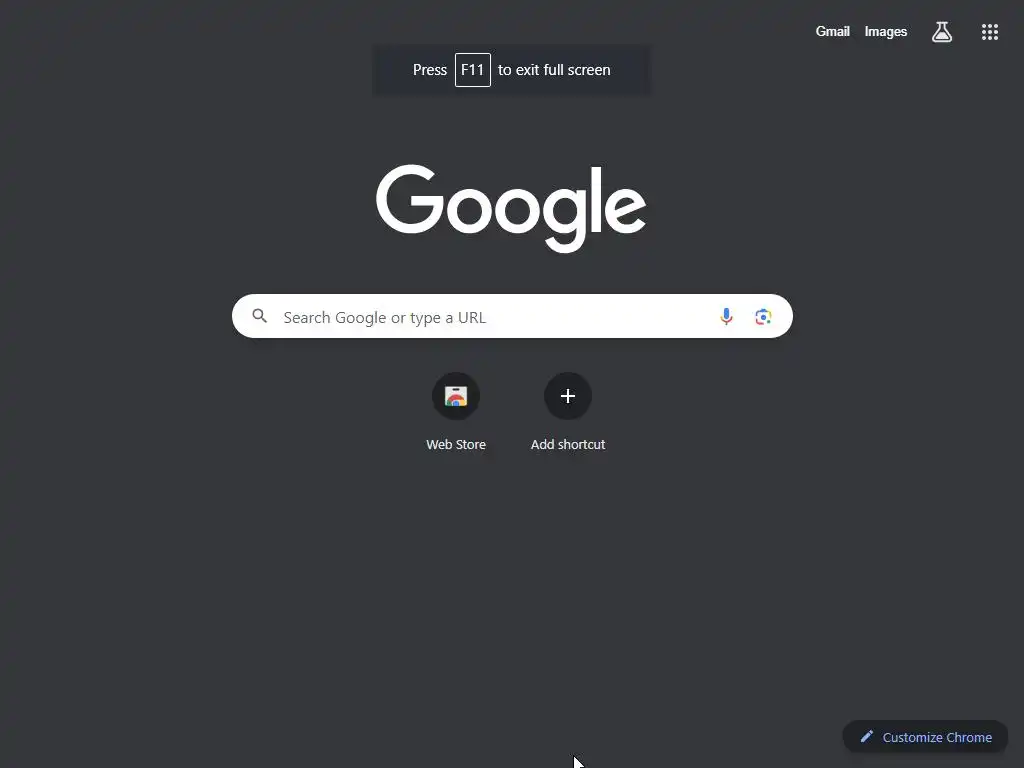Click the Customize Chrome button text

pyautogui.click(x=936, y=737)
